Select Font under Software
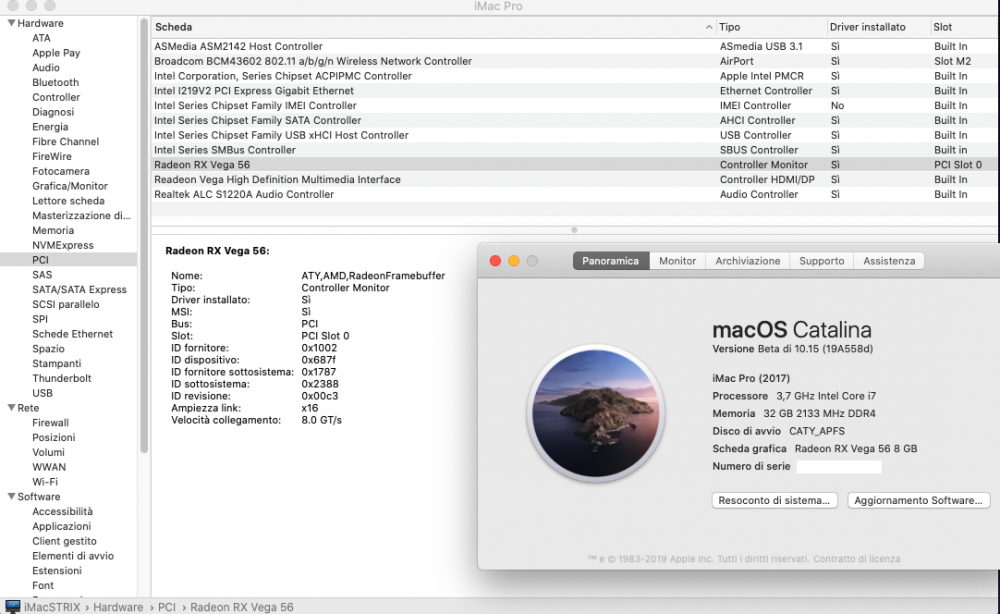 tap(43, 585)
